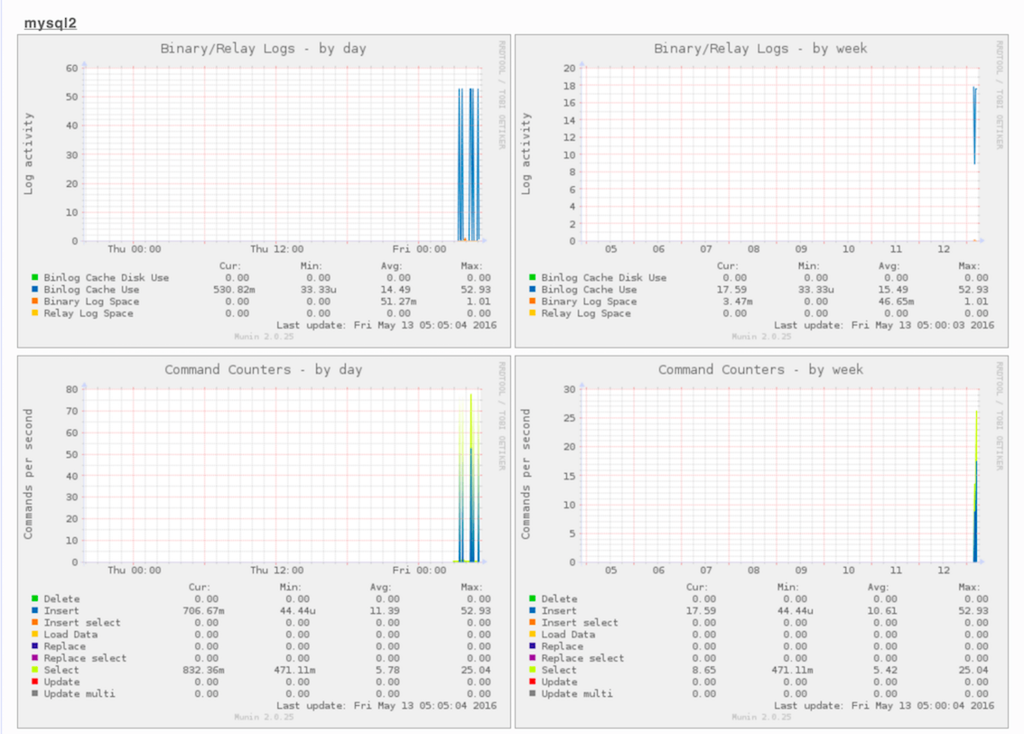Click the Insert average value 10.61
The image size is (1024, 734).
coord(882,611)
